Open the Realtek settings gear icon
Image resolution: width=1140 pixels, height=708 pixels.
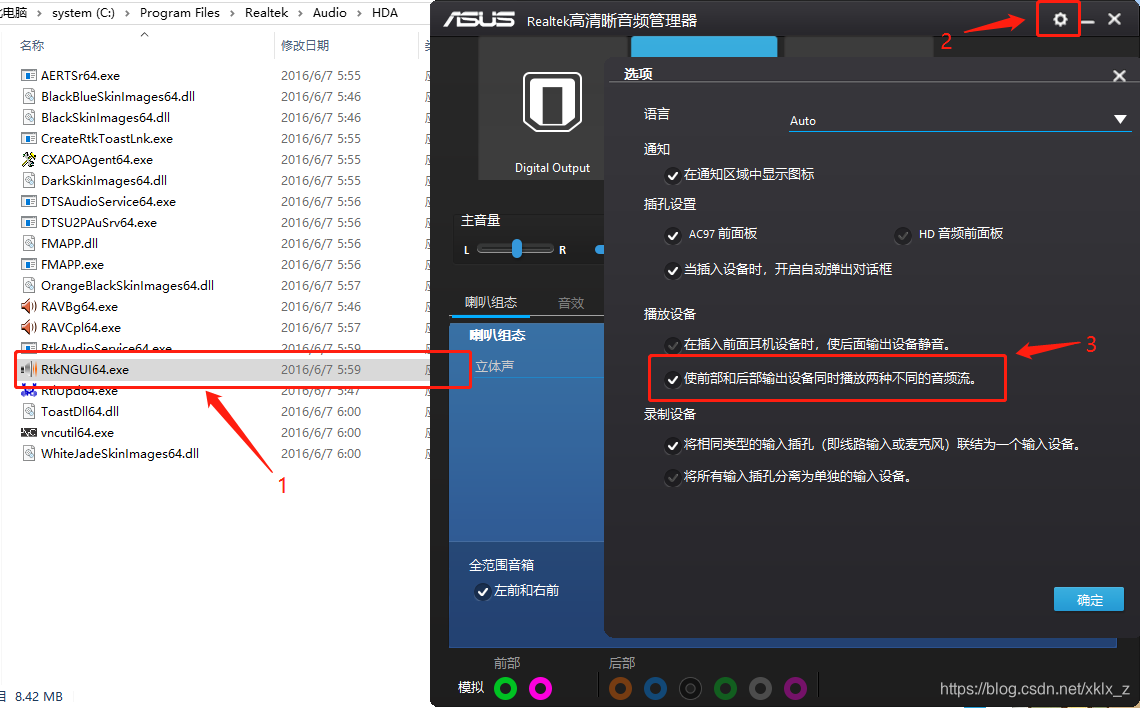[1059, 20]
